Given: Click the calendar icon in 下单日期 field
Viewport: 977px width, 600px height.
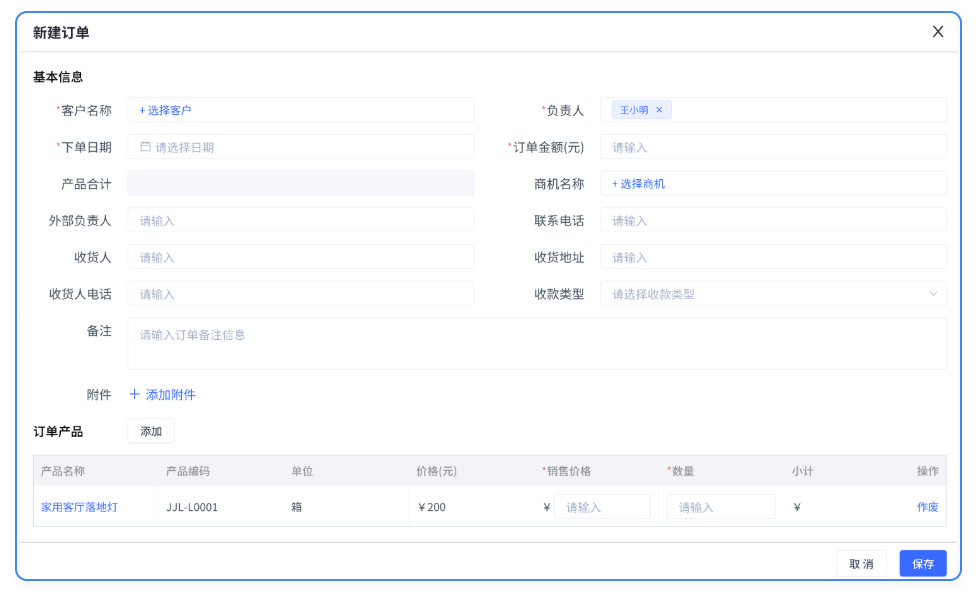Looking at the screenshot, I should click(x=145, y=147).
